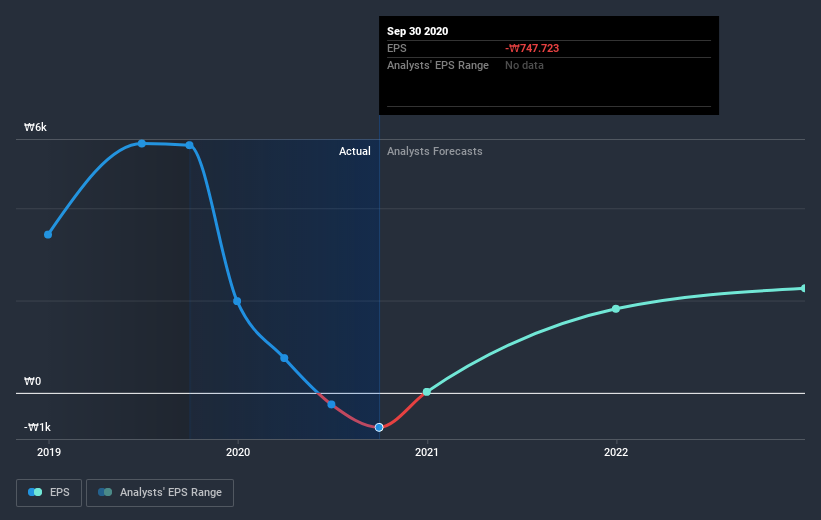Click the Analysts' EPS Range legend color icon
This screenshot has height=520, width=821.
point(105,492)
